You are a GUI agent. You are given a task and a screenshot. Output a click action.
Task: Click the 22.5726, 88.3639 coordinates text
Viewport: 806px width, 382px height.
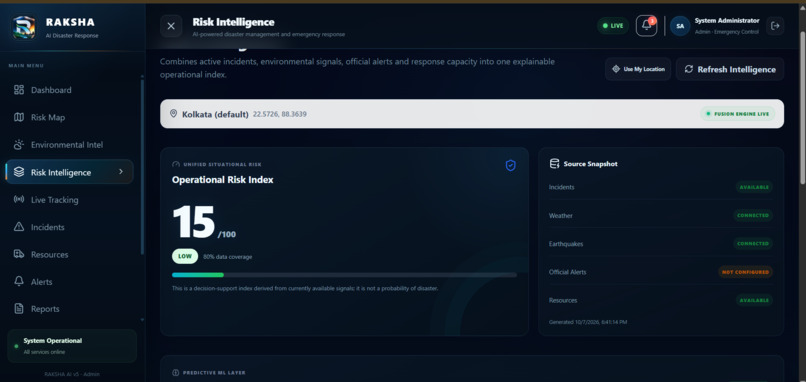click(x=280, y=114)
